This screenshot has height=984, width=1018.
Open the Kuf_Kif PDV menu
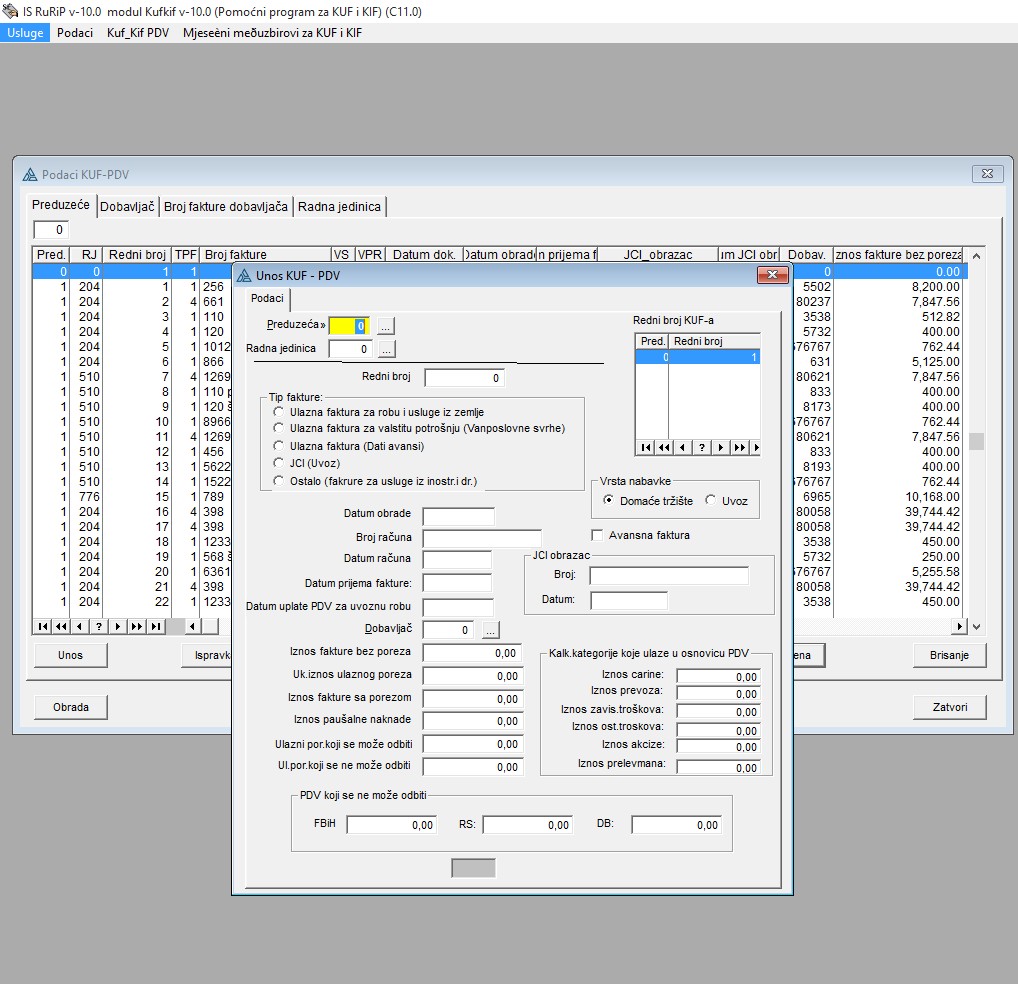pos(137,32)
